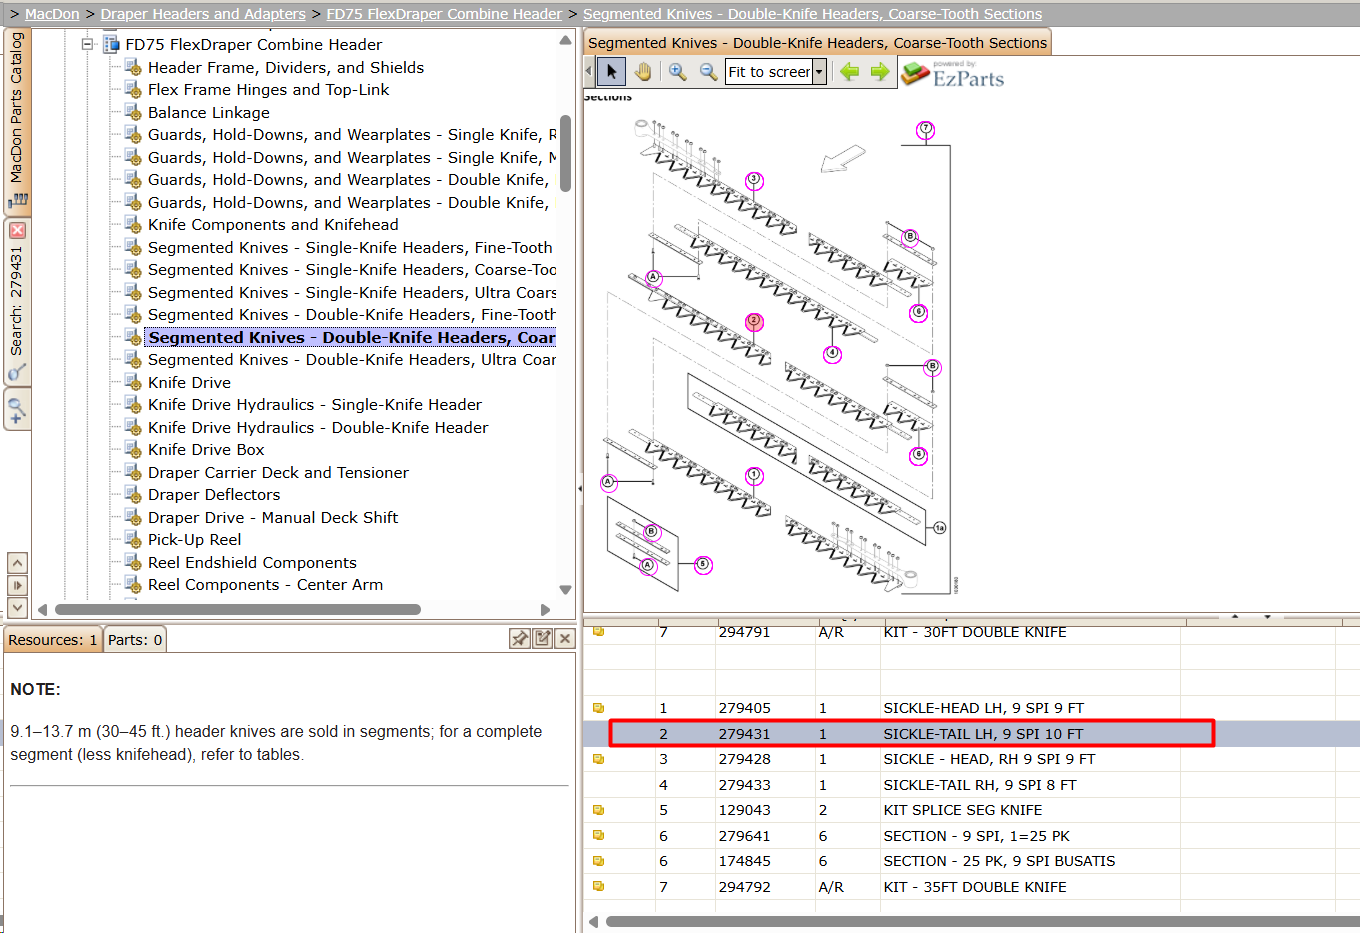1360x933 pixels.
Task: Collapse the FD75 FlexDraper Combine Header node
Action: click(87, 44)
